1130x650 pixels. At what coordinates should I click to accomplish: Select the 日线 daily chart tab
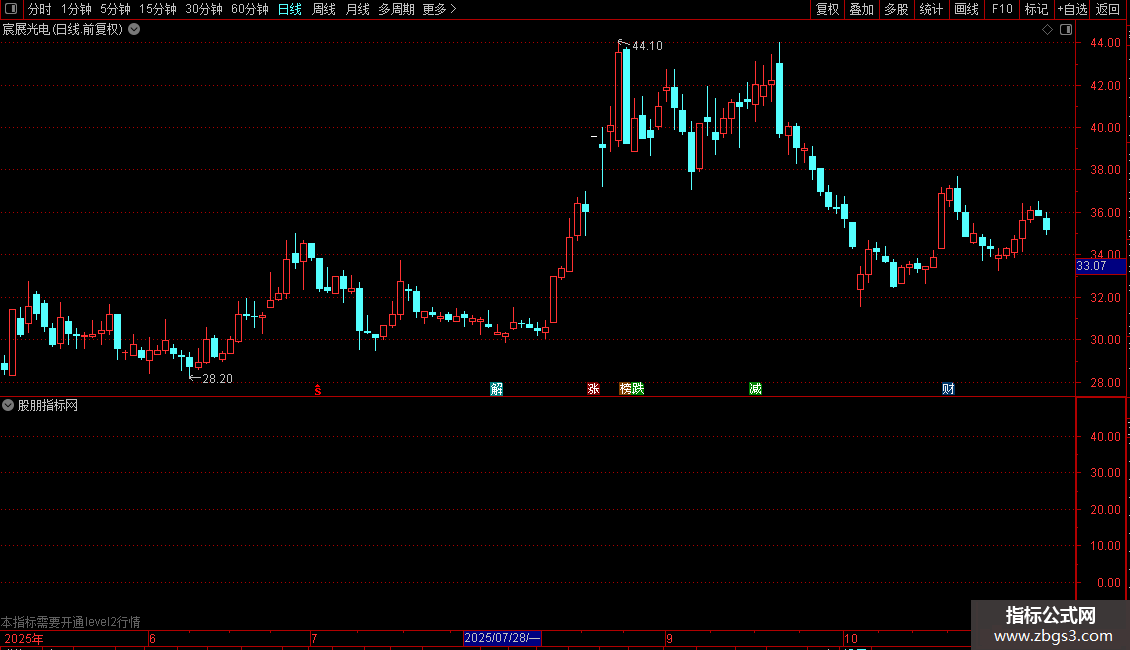point(290,9)
